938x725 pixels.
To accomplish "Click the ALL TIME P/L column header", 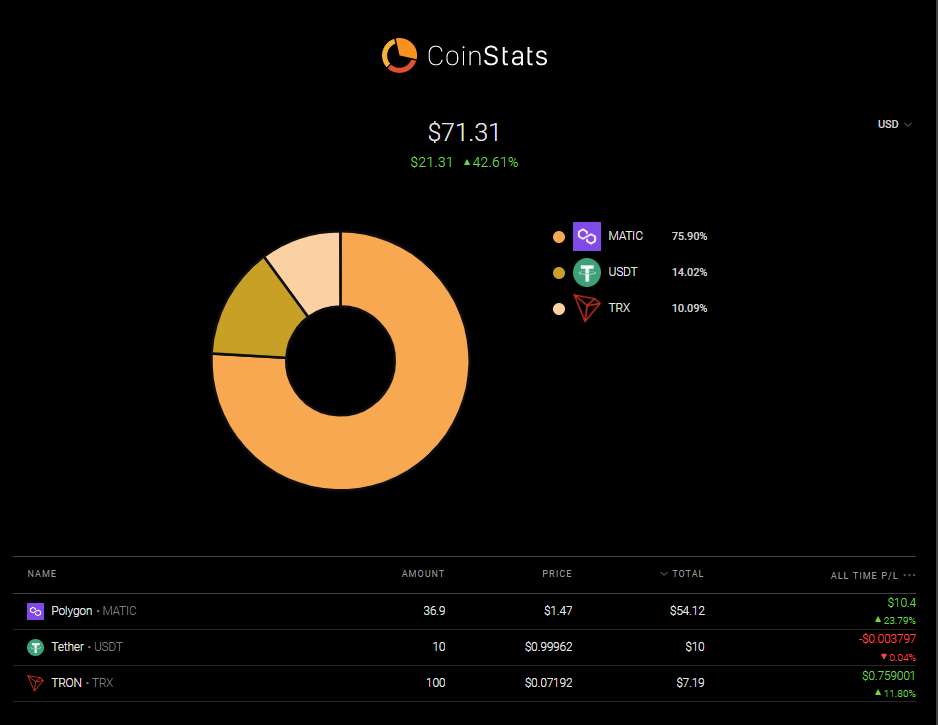I will pyautogui.click(x=864, y=575).
